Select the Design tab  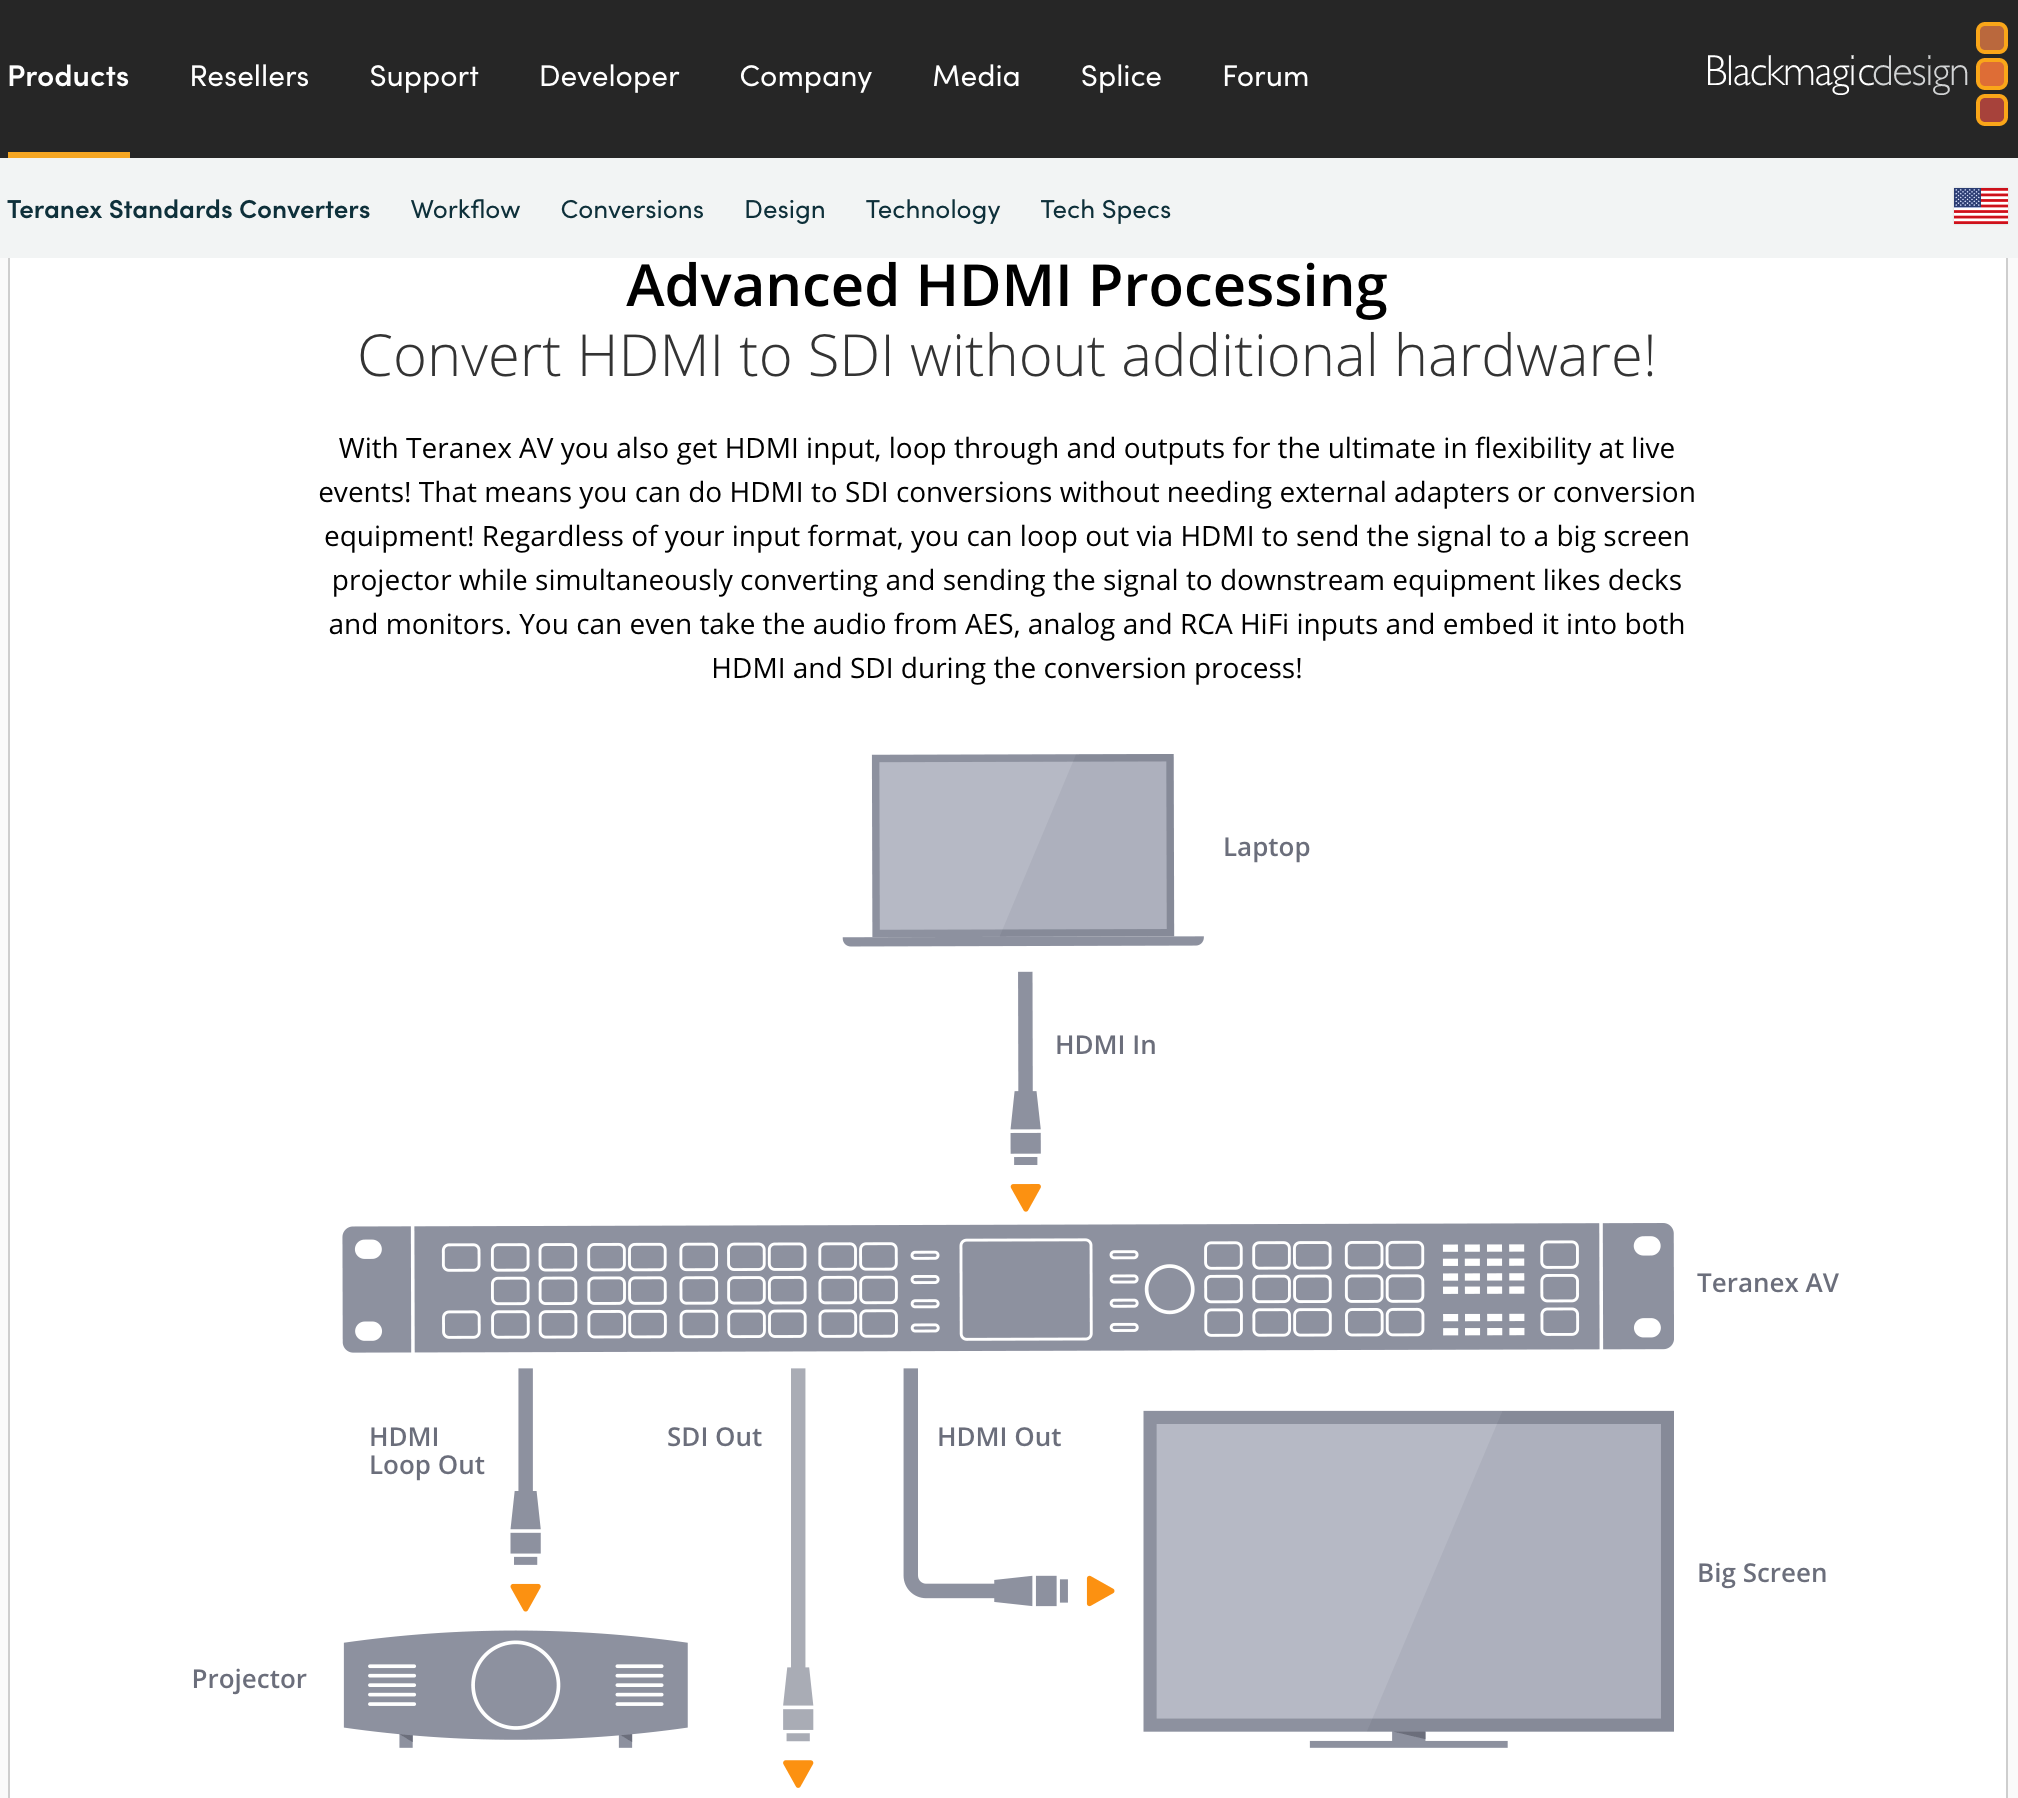784,208
